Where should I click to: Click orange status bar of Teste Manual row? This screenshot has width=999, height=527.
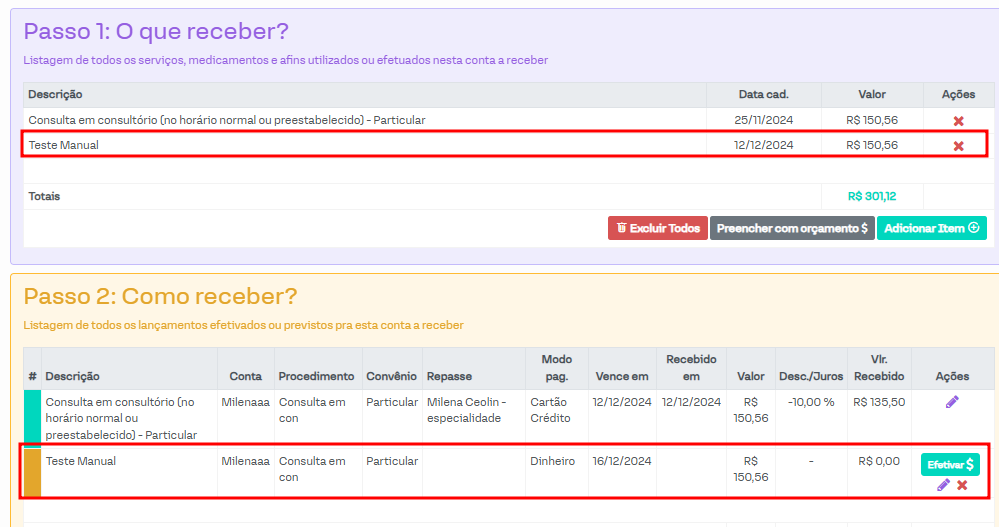pos(32,472)
